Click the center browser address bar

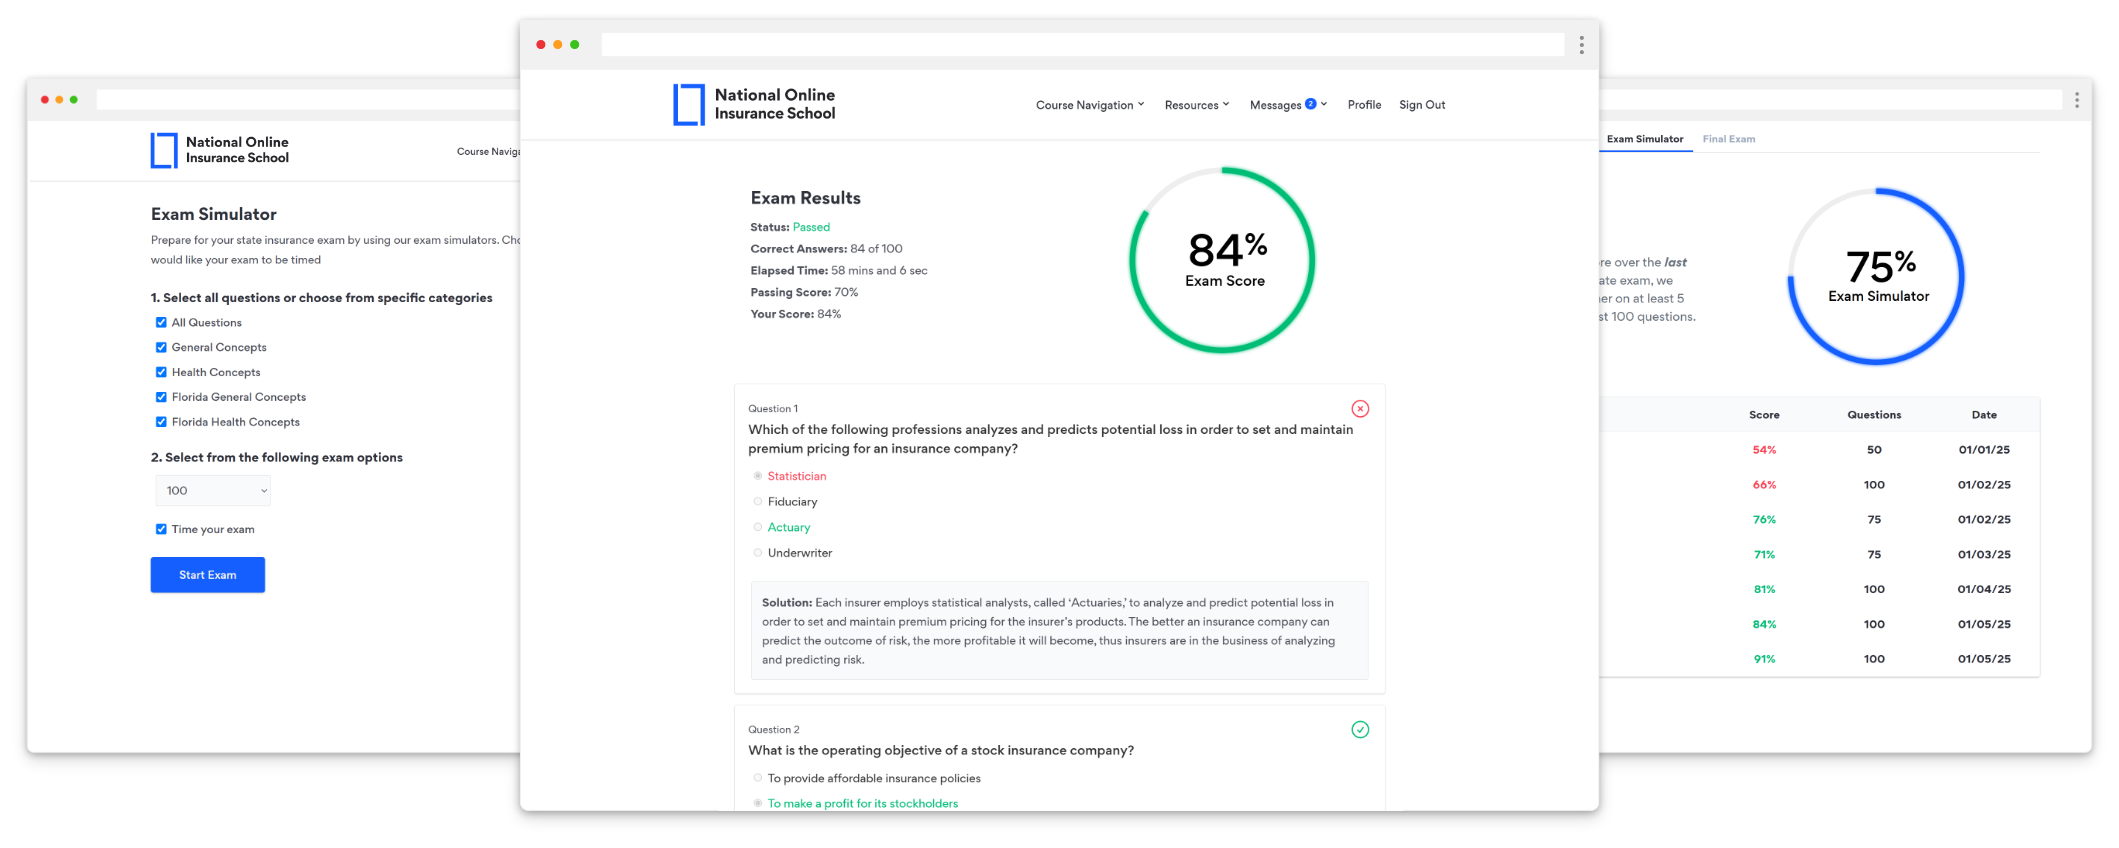1082,45
